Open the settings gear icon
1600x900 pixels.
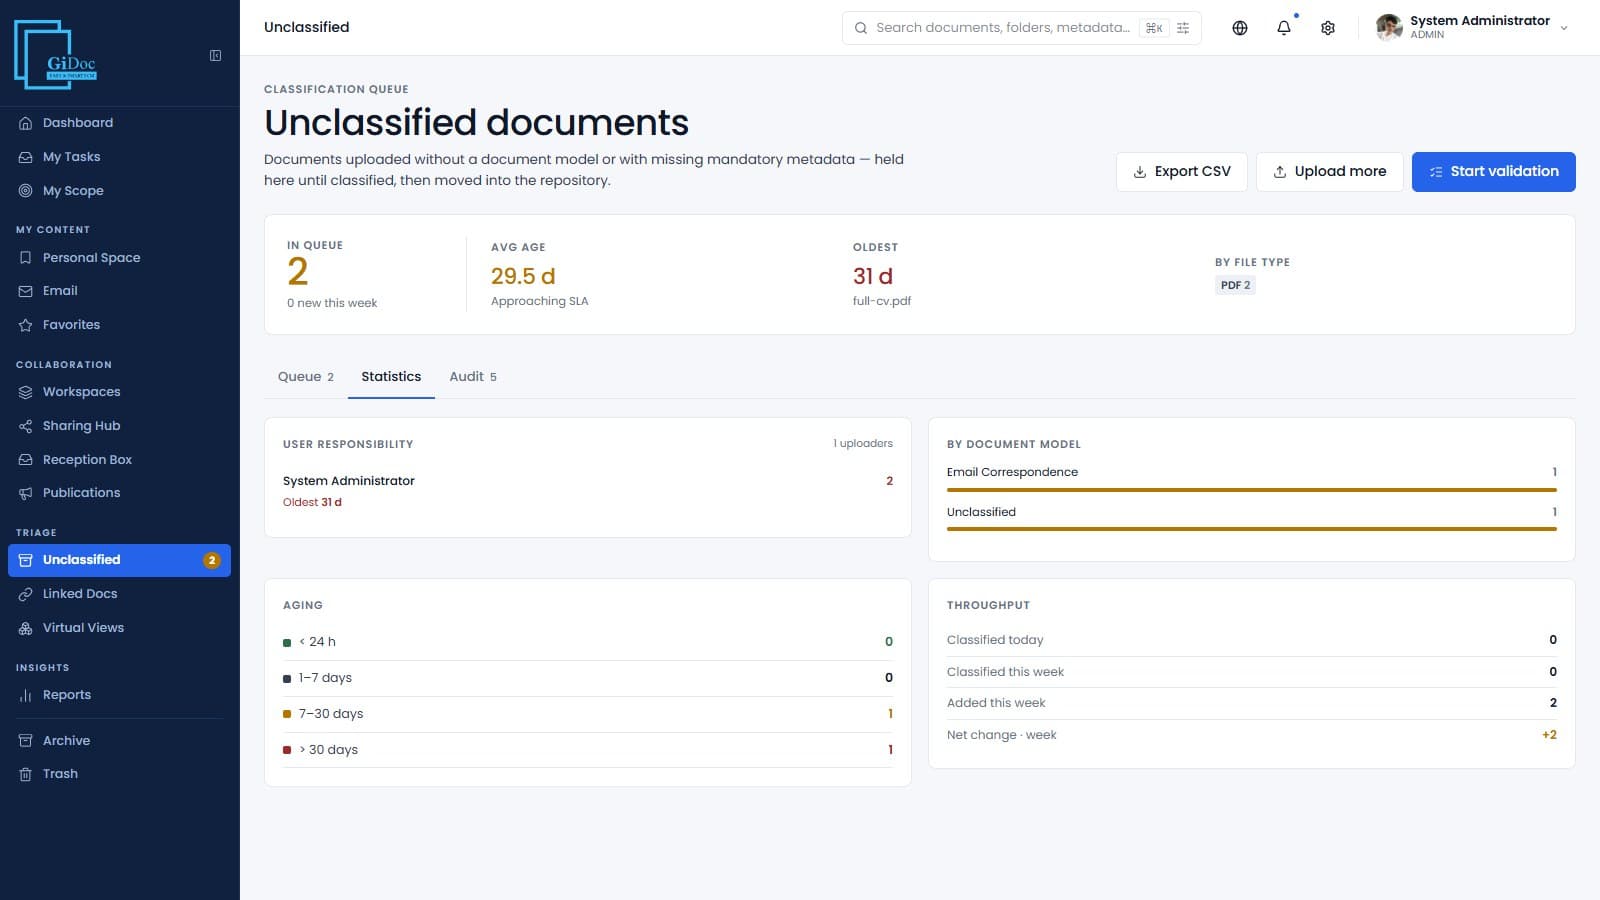(1328, 28)
